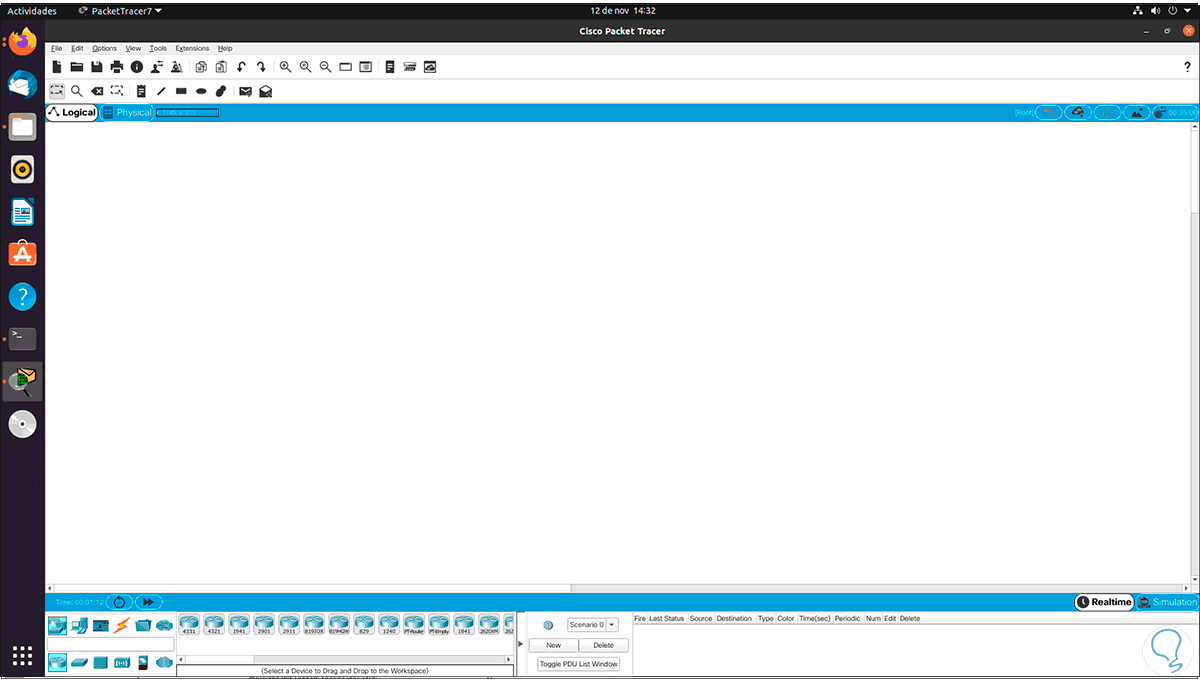The height and width of the screenshot is (682, 1200).
Task: Select End Devices category
Action: (x=79, y=626)
